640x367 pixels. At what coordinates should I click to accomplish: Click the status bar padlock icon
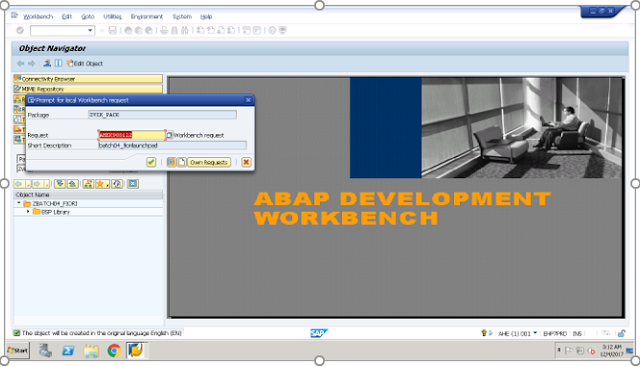pyautogui.click(x=622, y=333)
